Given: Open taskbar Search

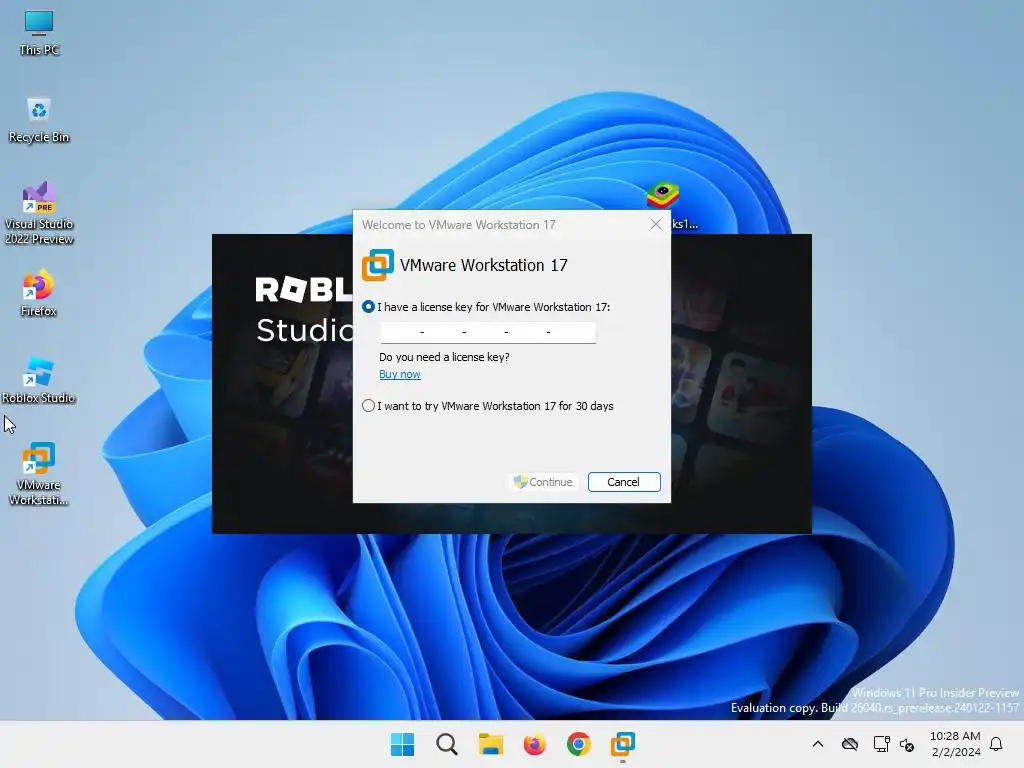Looking at the screenshot, I should (447, 744).
